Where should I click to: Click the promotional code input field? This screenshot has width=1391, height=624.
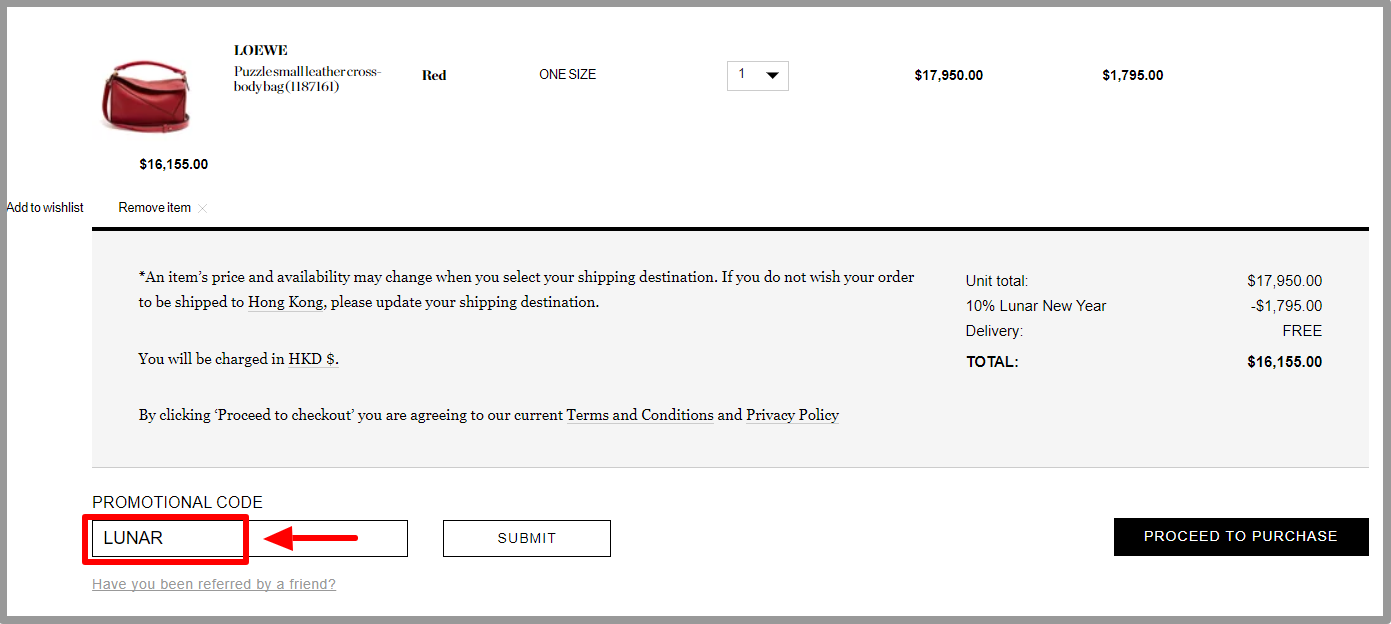(250, 538)
